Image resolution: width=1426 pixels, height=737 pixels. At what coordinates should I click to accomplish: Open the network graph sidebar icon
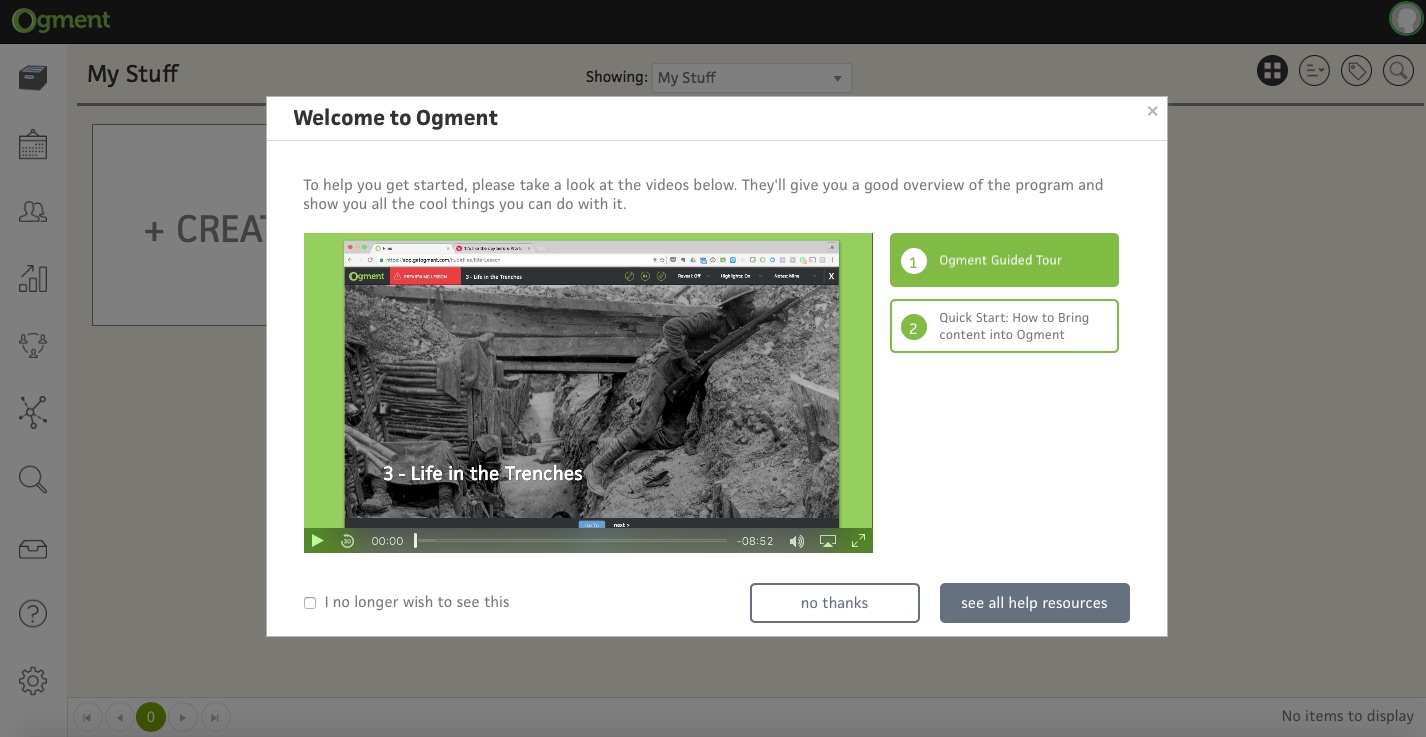(x=33, y=412)
